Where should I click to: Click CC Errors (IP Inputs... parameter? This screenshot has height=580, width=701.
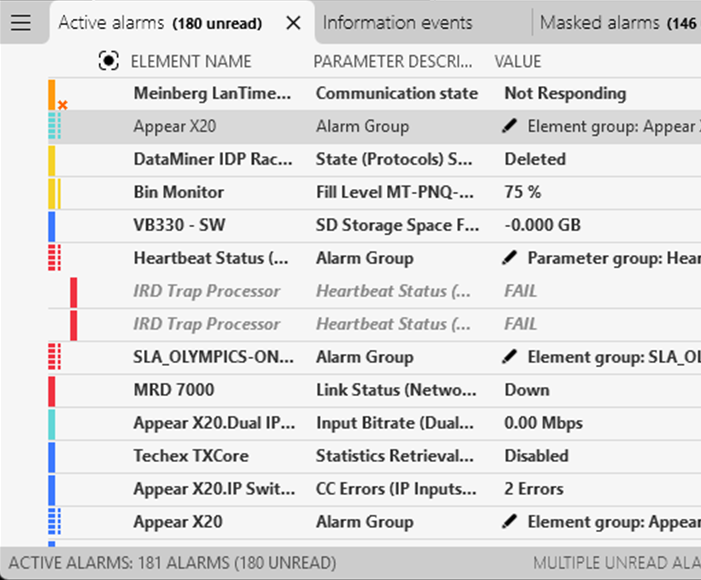click(396, 489)
